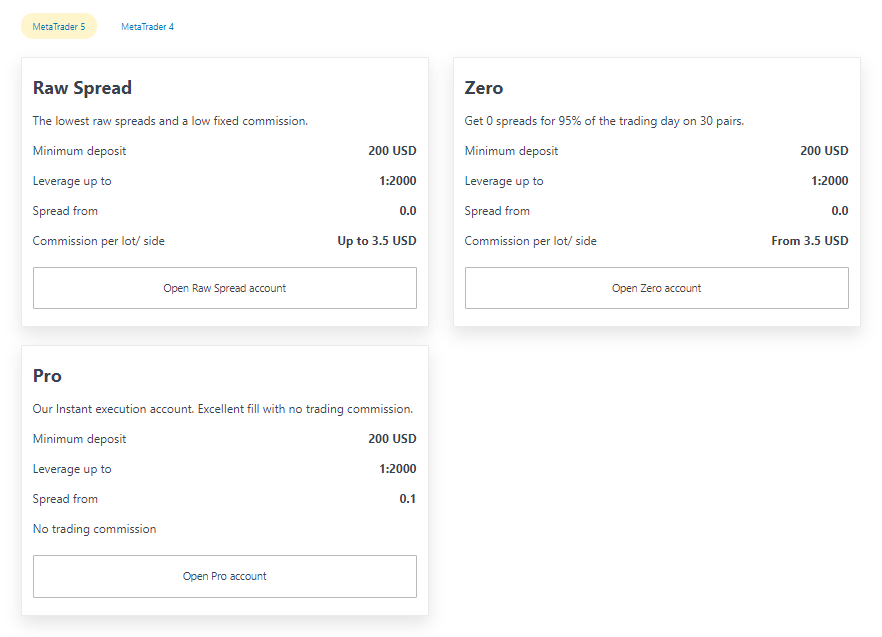Select the Raw Spread card heading
The height and width of the screenshot is (637, 882).
82,88
